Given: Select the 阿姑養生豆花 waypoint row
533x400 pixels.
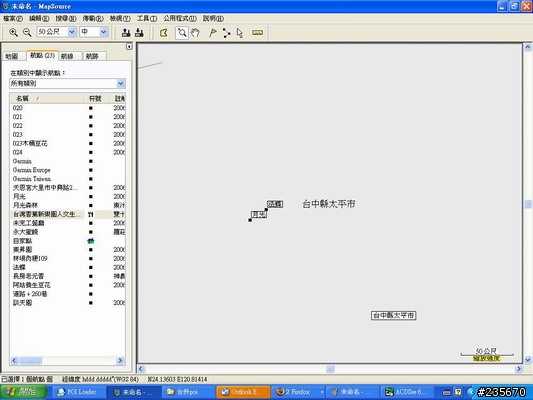Looking at the screenshot, I should 68,285.
